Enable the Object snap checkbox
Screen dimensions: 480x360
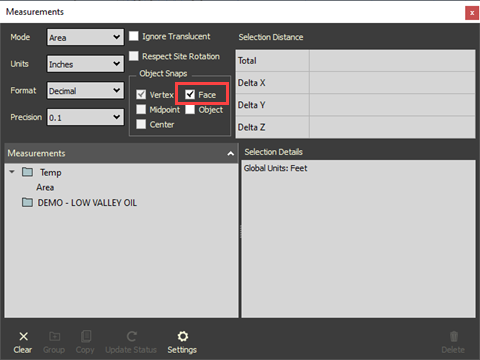(x=190, y=109)
